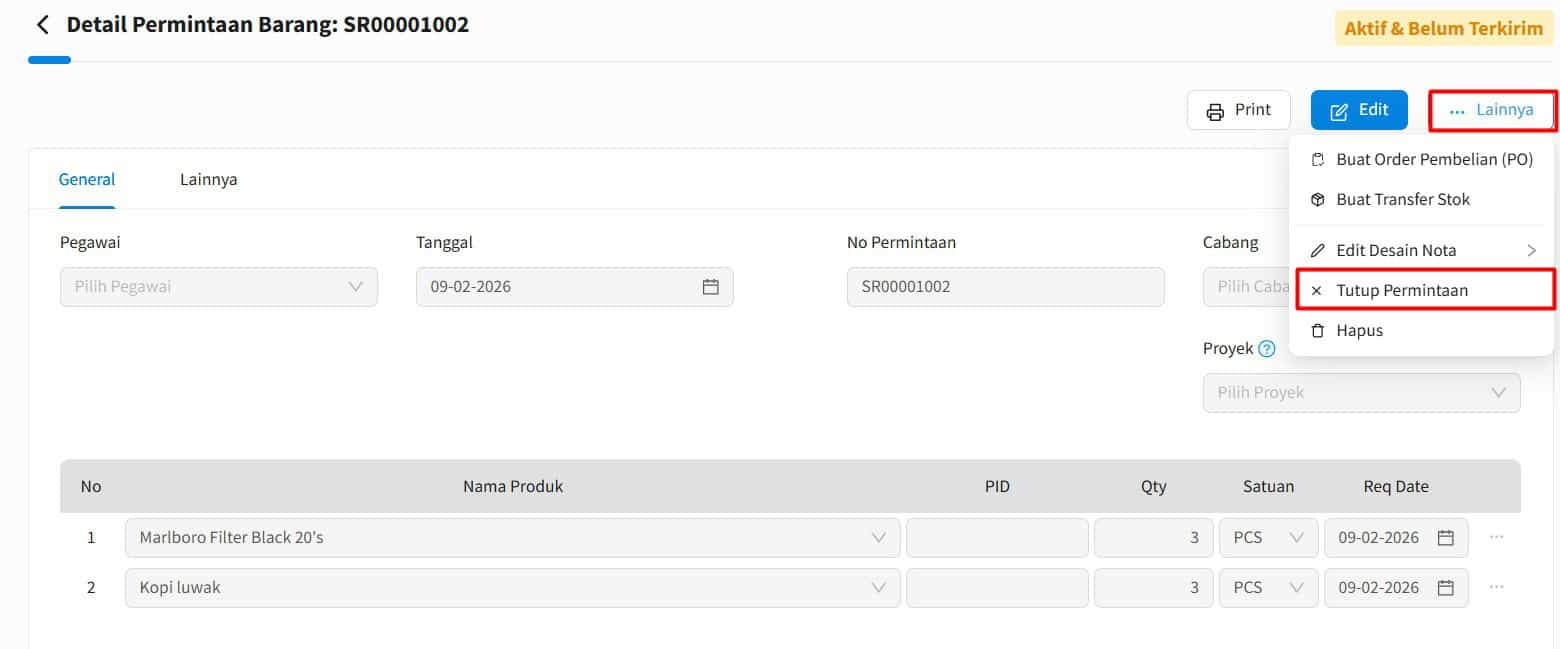Click the calendar icon in row 2 Req Date
Viewport: 1560px width, 649px height.
[1445, 588]
